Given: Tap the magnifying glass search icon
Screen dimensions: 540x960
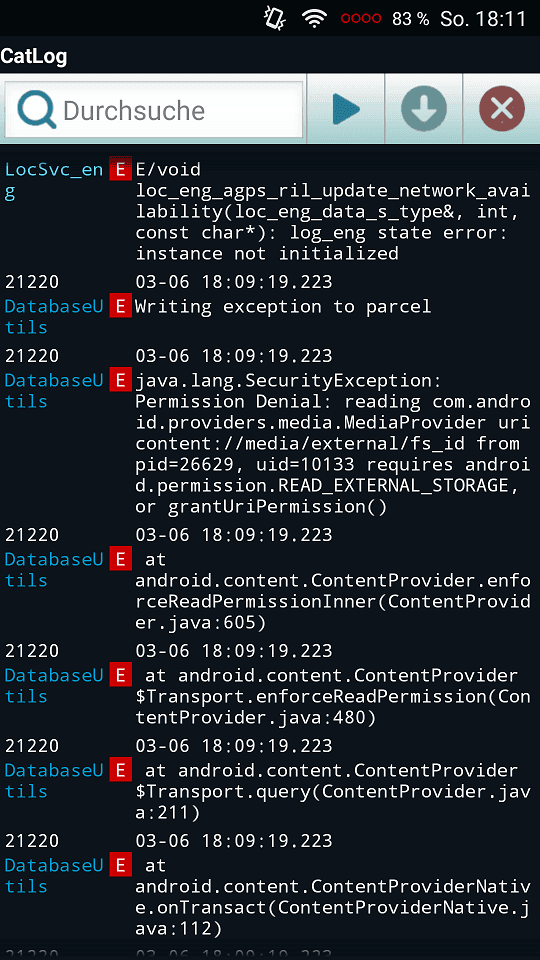Looking at the screenshot, I should [x=37, y=110].
